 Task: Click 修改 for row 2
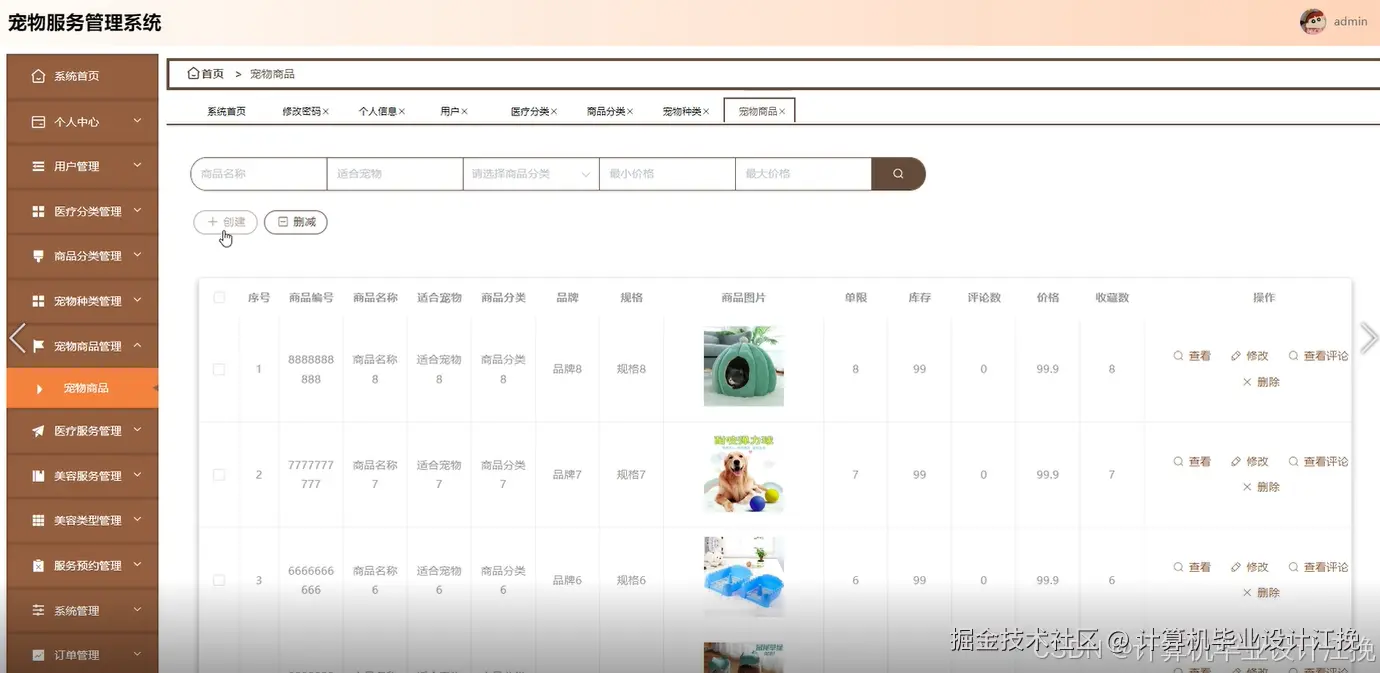pos(1250,462)
